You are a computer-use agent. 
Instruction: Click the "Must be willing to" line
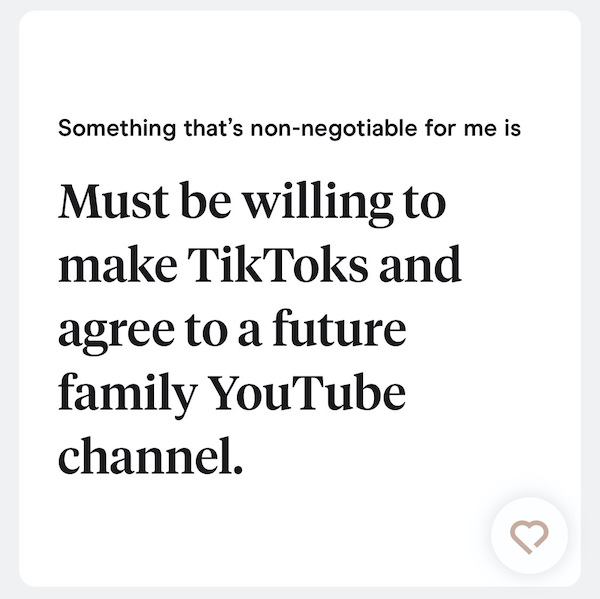(251, 203)
